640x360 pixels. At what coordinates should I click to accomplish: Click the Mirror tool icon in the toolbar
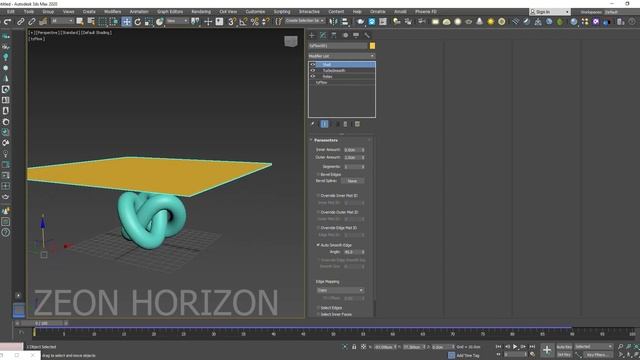pos(333,21)
